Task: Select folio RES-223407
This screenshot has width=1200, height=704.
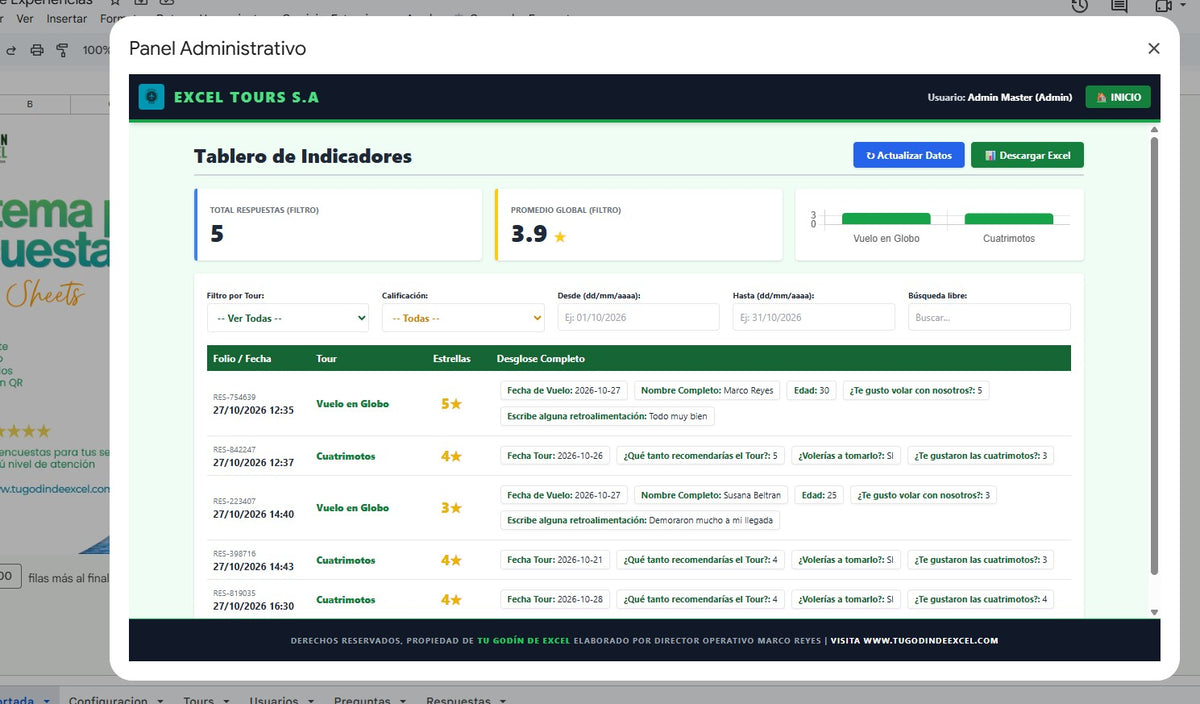Action: pos(234,501)
